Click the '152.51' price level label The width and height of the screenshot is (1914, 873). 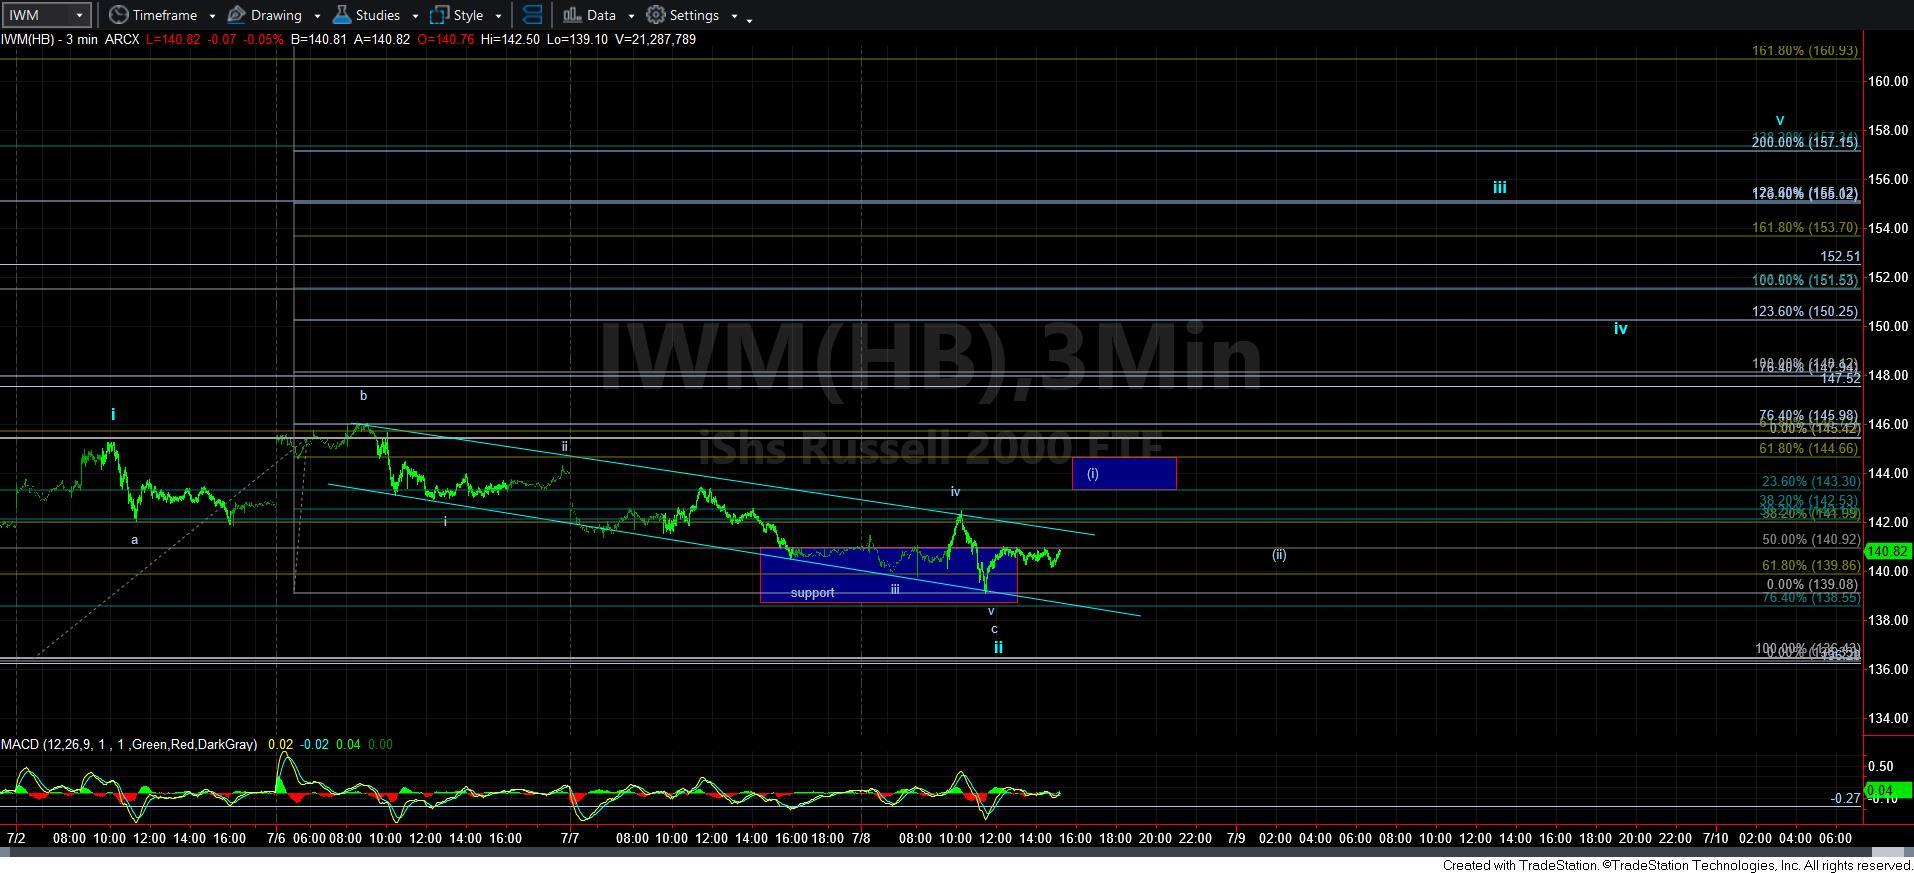[x=1840, y=257]
